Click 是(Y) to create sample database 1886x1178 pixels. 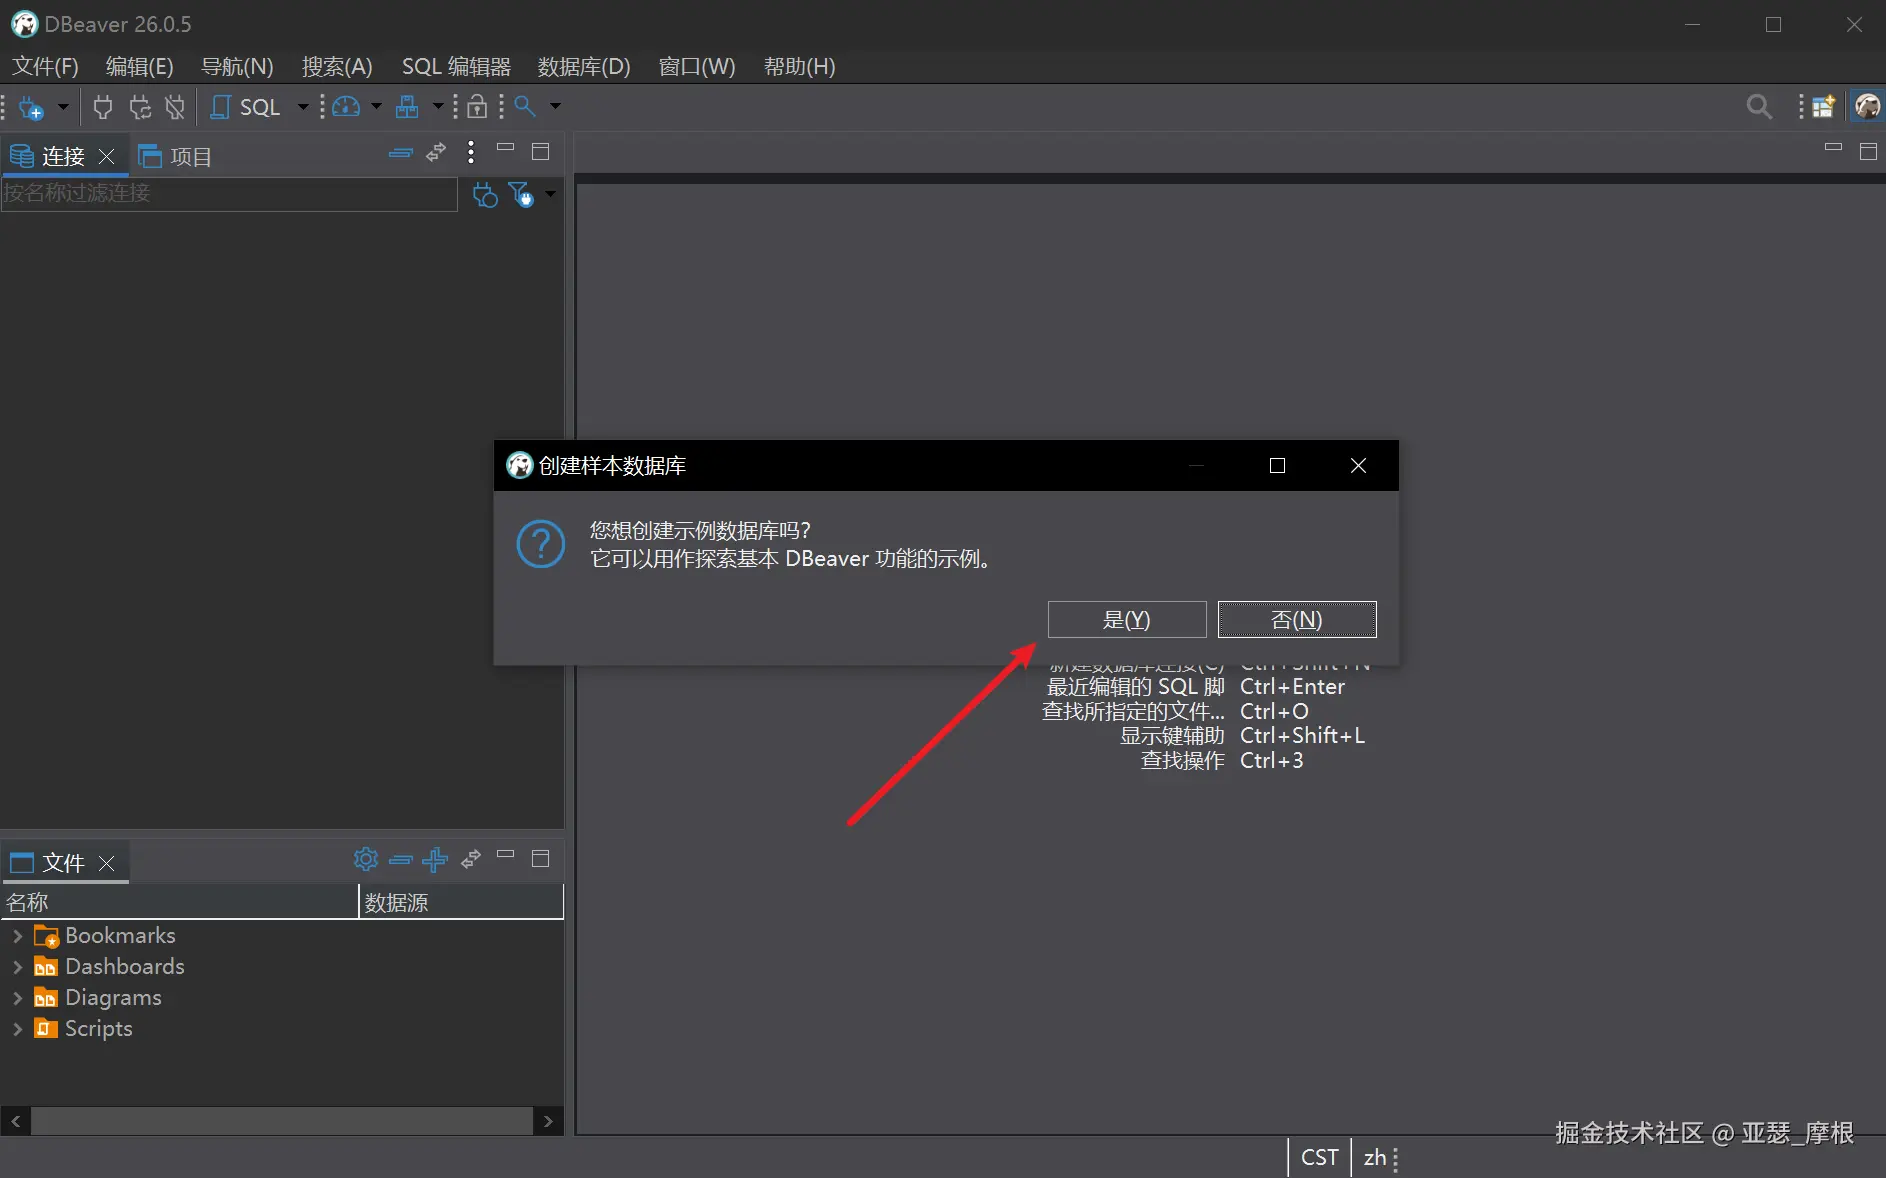click(x=1127, y=620)
